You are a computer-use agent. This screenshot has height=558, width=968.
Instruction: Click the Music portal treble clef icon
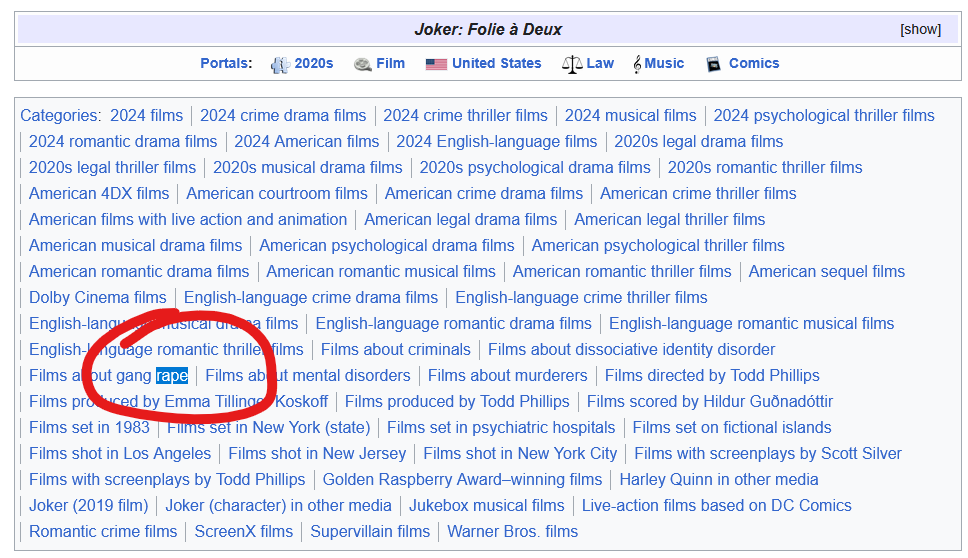click(637, 64)
